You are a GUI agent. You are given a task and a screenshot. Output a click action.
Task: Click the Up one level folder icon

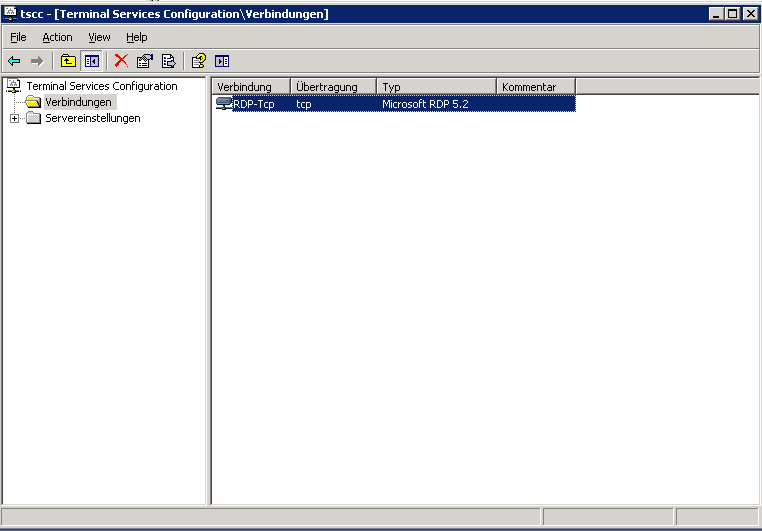(68, 61)
